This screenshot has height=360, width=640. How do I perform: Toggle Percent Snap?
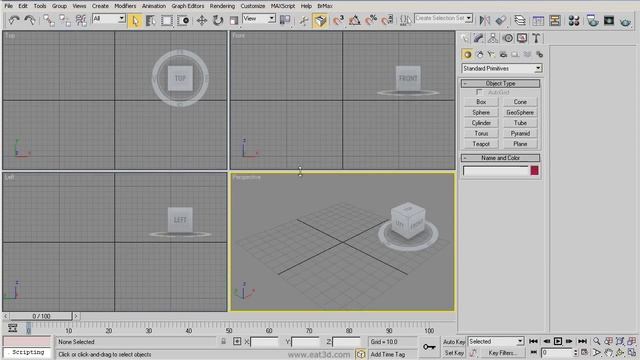pos(371,20)
